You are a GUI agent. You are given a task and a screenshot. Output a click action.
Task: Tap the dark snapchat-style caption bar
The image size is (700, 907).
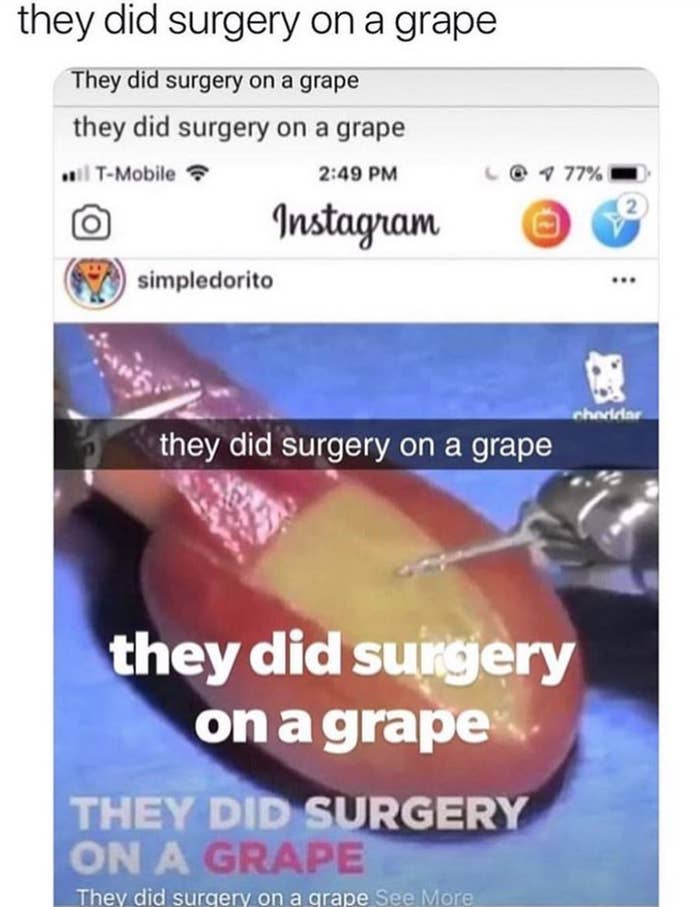tap(356, 445)
